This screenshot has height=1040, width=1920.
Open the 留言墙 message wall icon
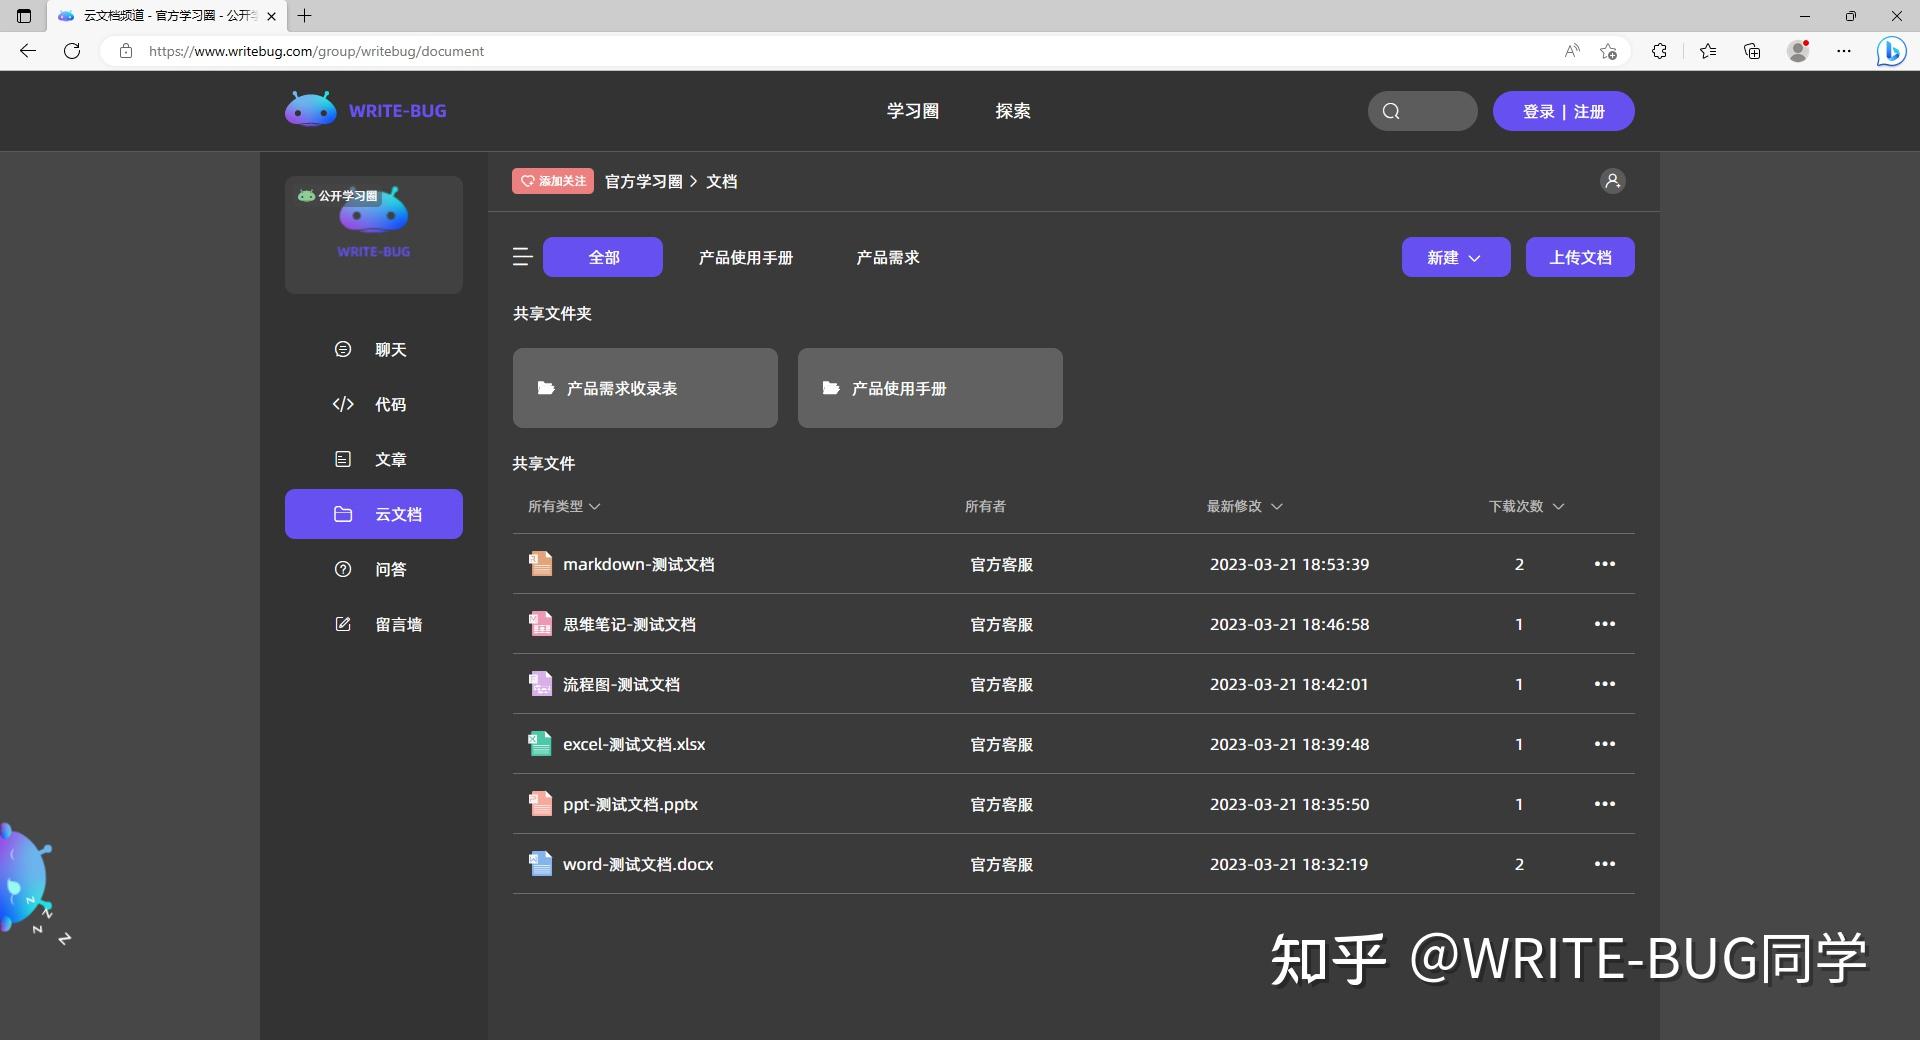pos(343,624)
